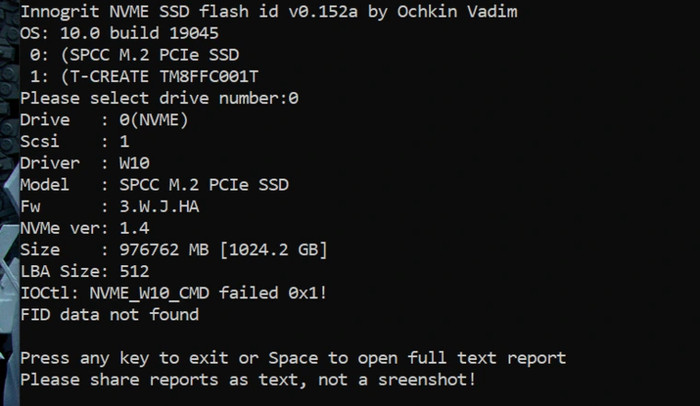This screenshot has width=700, height=406.
Task: Click the Drive 0(NVME) line
Action: click(105, 120)
